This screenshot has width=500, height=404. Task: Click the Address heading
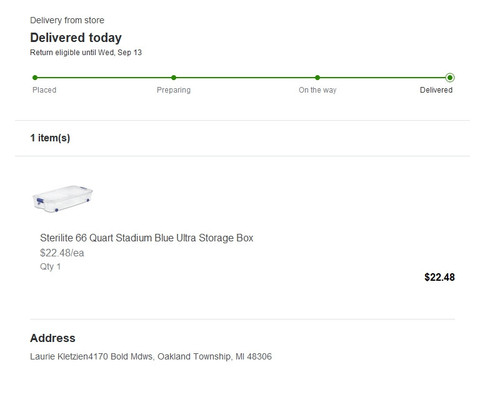[x=53, y=338]
